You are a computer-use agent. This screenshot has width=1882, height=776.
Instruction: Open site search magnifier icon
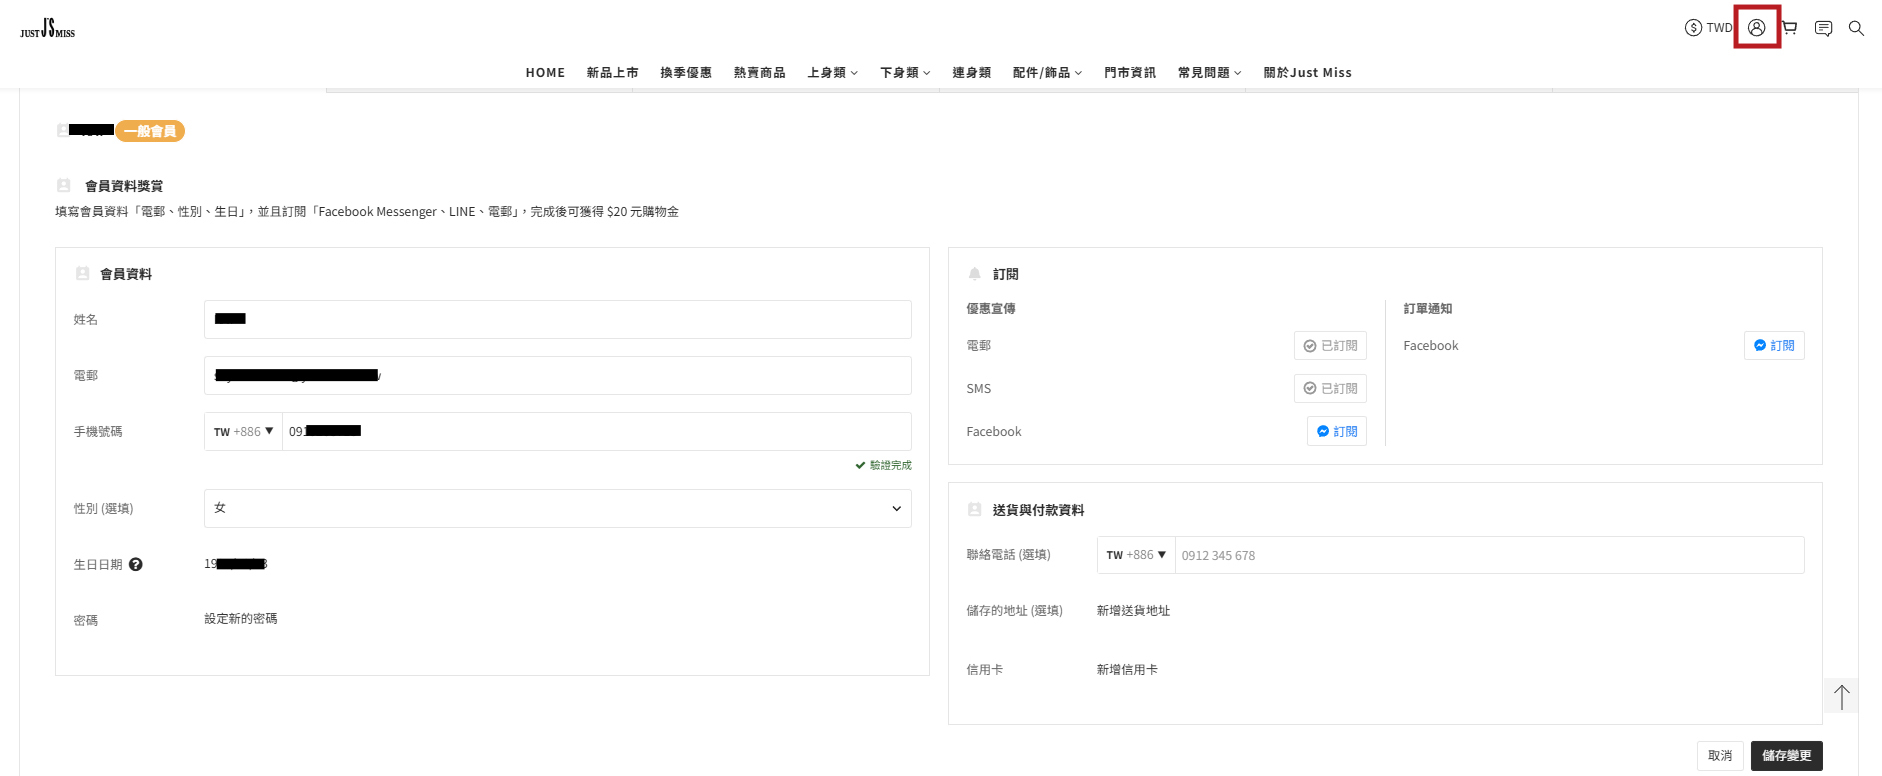[1856, 28]
